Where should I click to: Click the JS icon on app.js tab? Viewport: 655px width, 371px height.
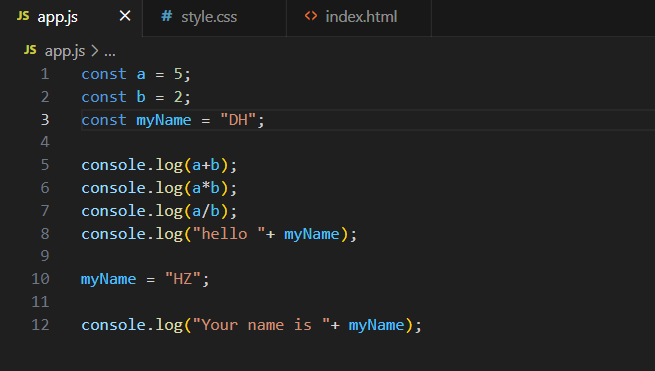tap(23, 16)
